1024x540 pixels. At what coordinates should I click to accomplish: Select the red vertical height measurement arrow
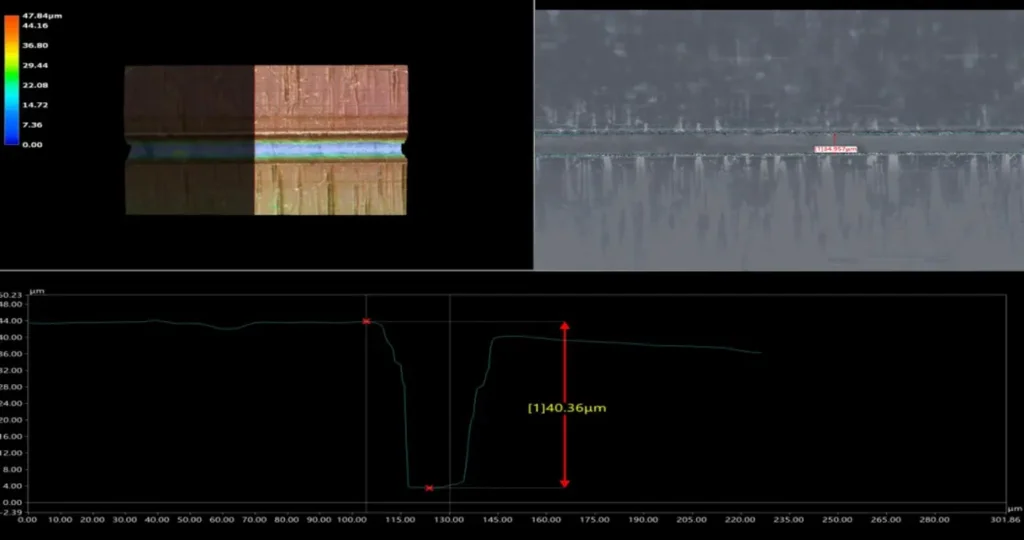(564, 405)
